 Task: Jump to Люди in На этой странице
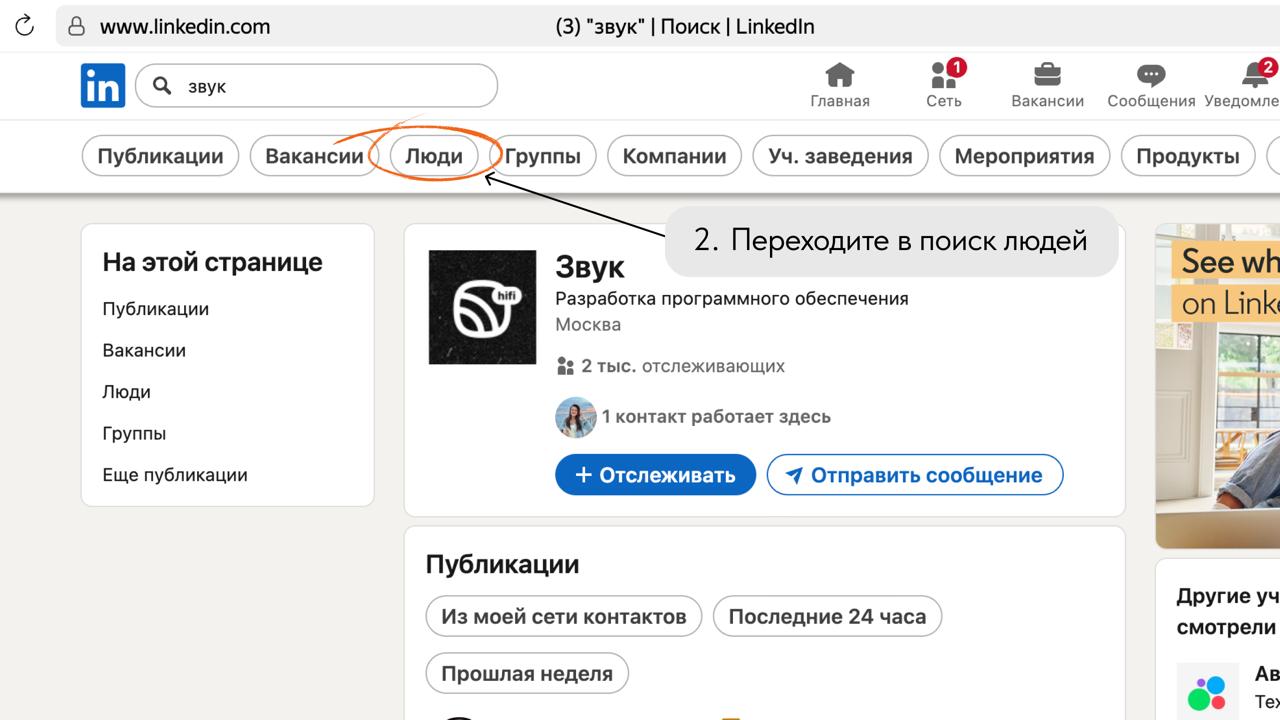click(x=127, y=392)
